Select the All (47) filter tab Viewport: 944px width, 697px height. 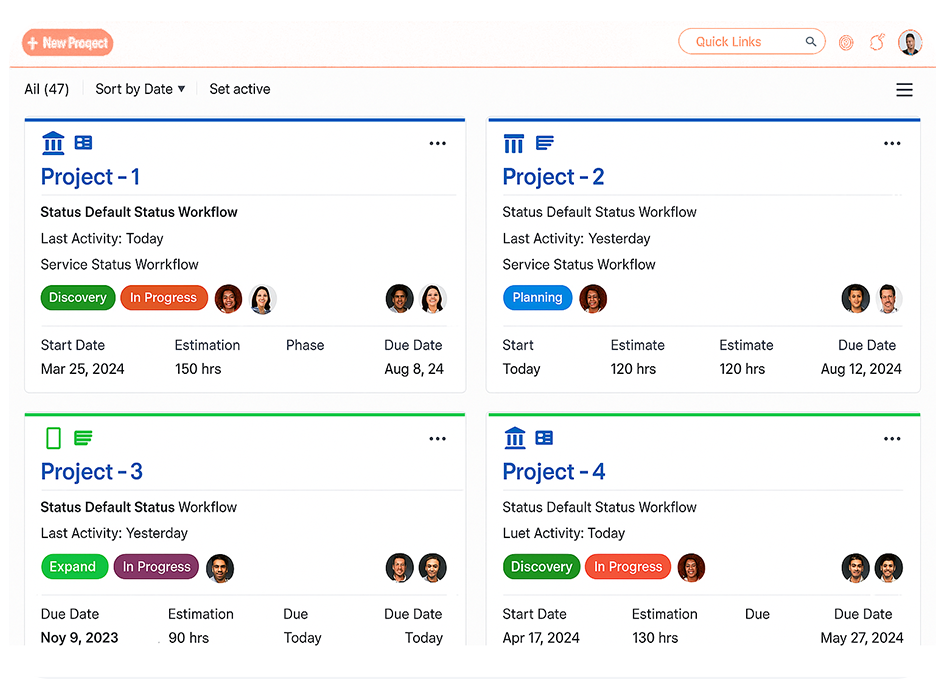click(x=46, y=89)
